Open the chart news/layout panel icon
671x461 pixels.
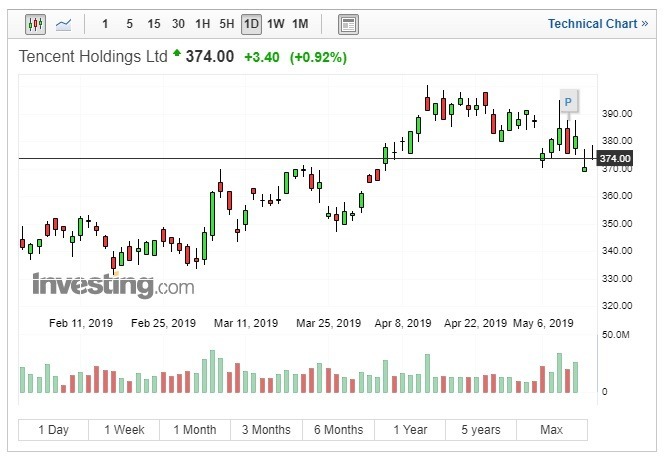coord(348,24)
